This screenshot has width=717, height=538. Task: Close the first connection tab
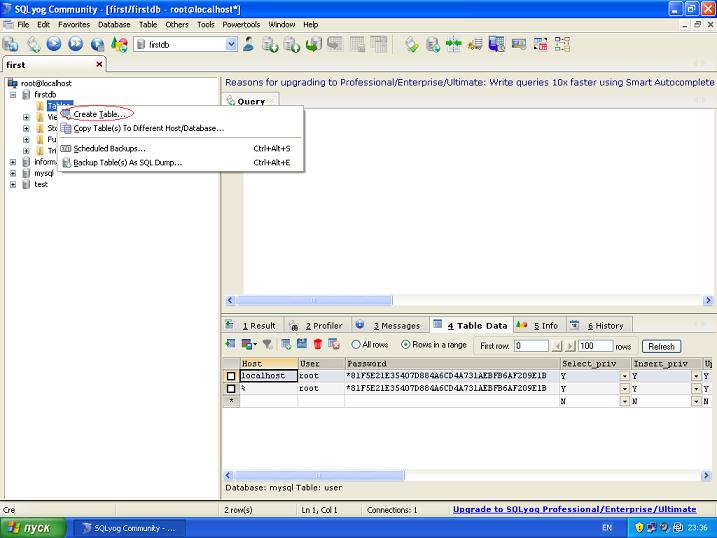[99, 64]
